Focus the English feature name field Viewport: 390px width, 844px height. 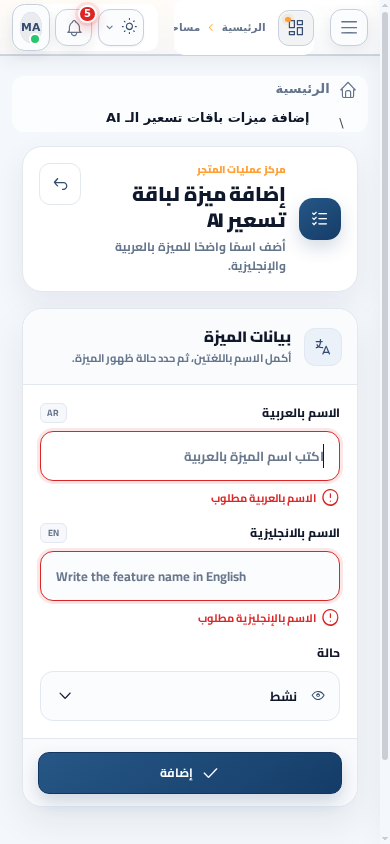point(190,576)
